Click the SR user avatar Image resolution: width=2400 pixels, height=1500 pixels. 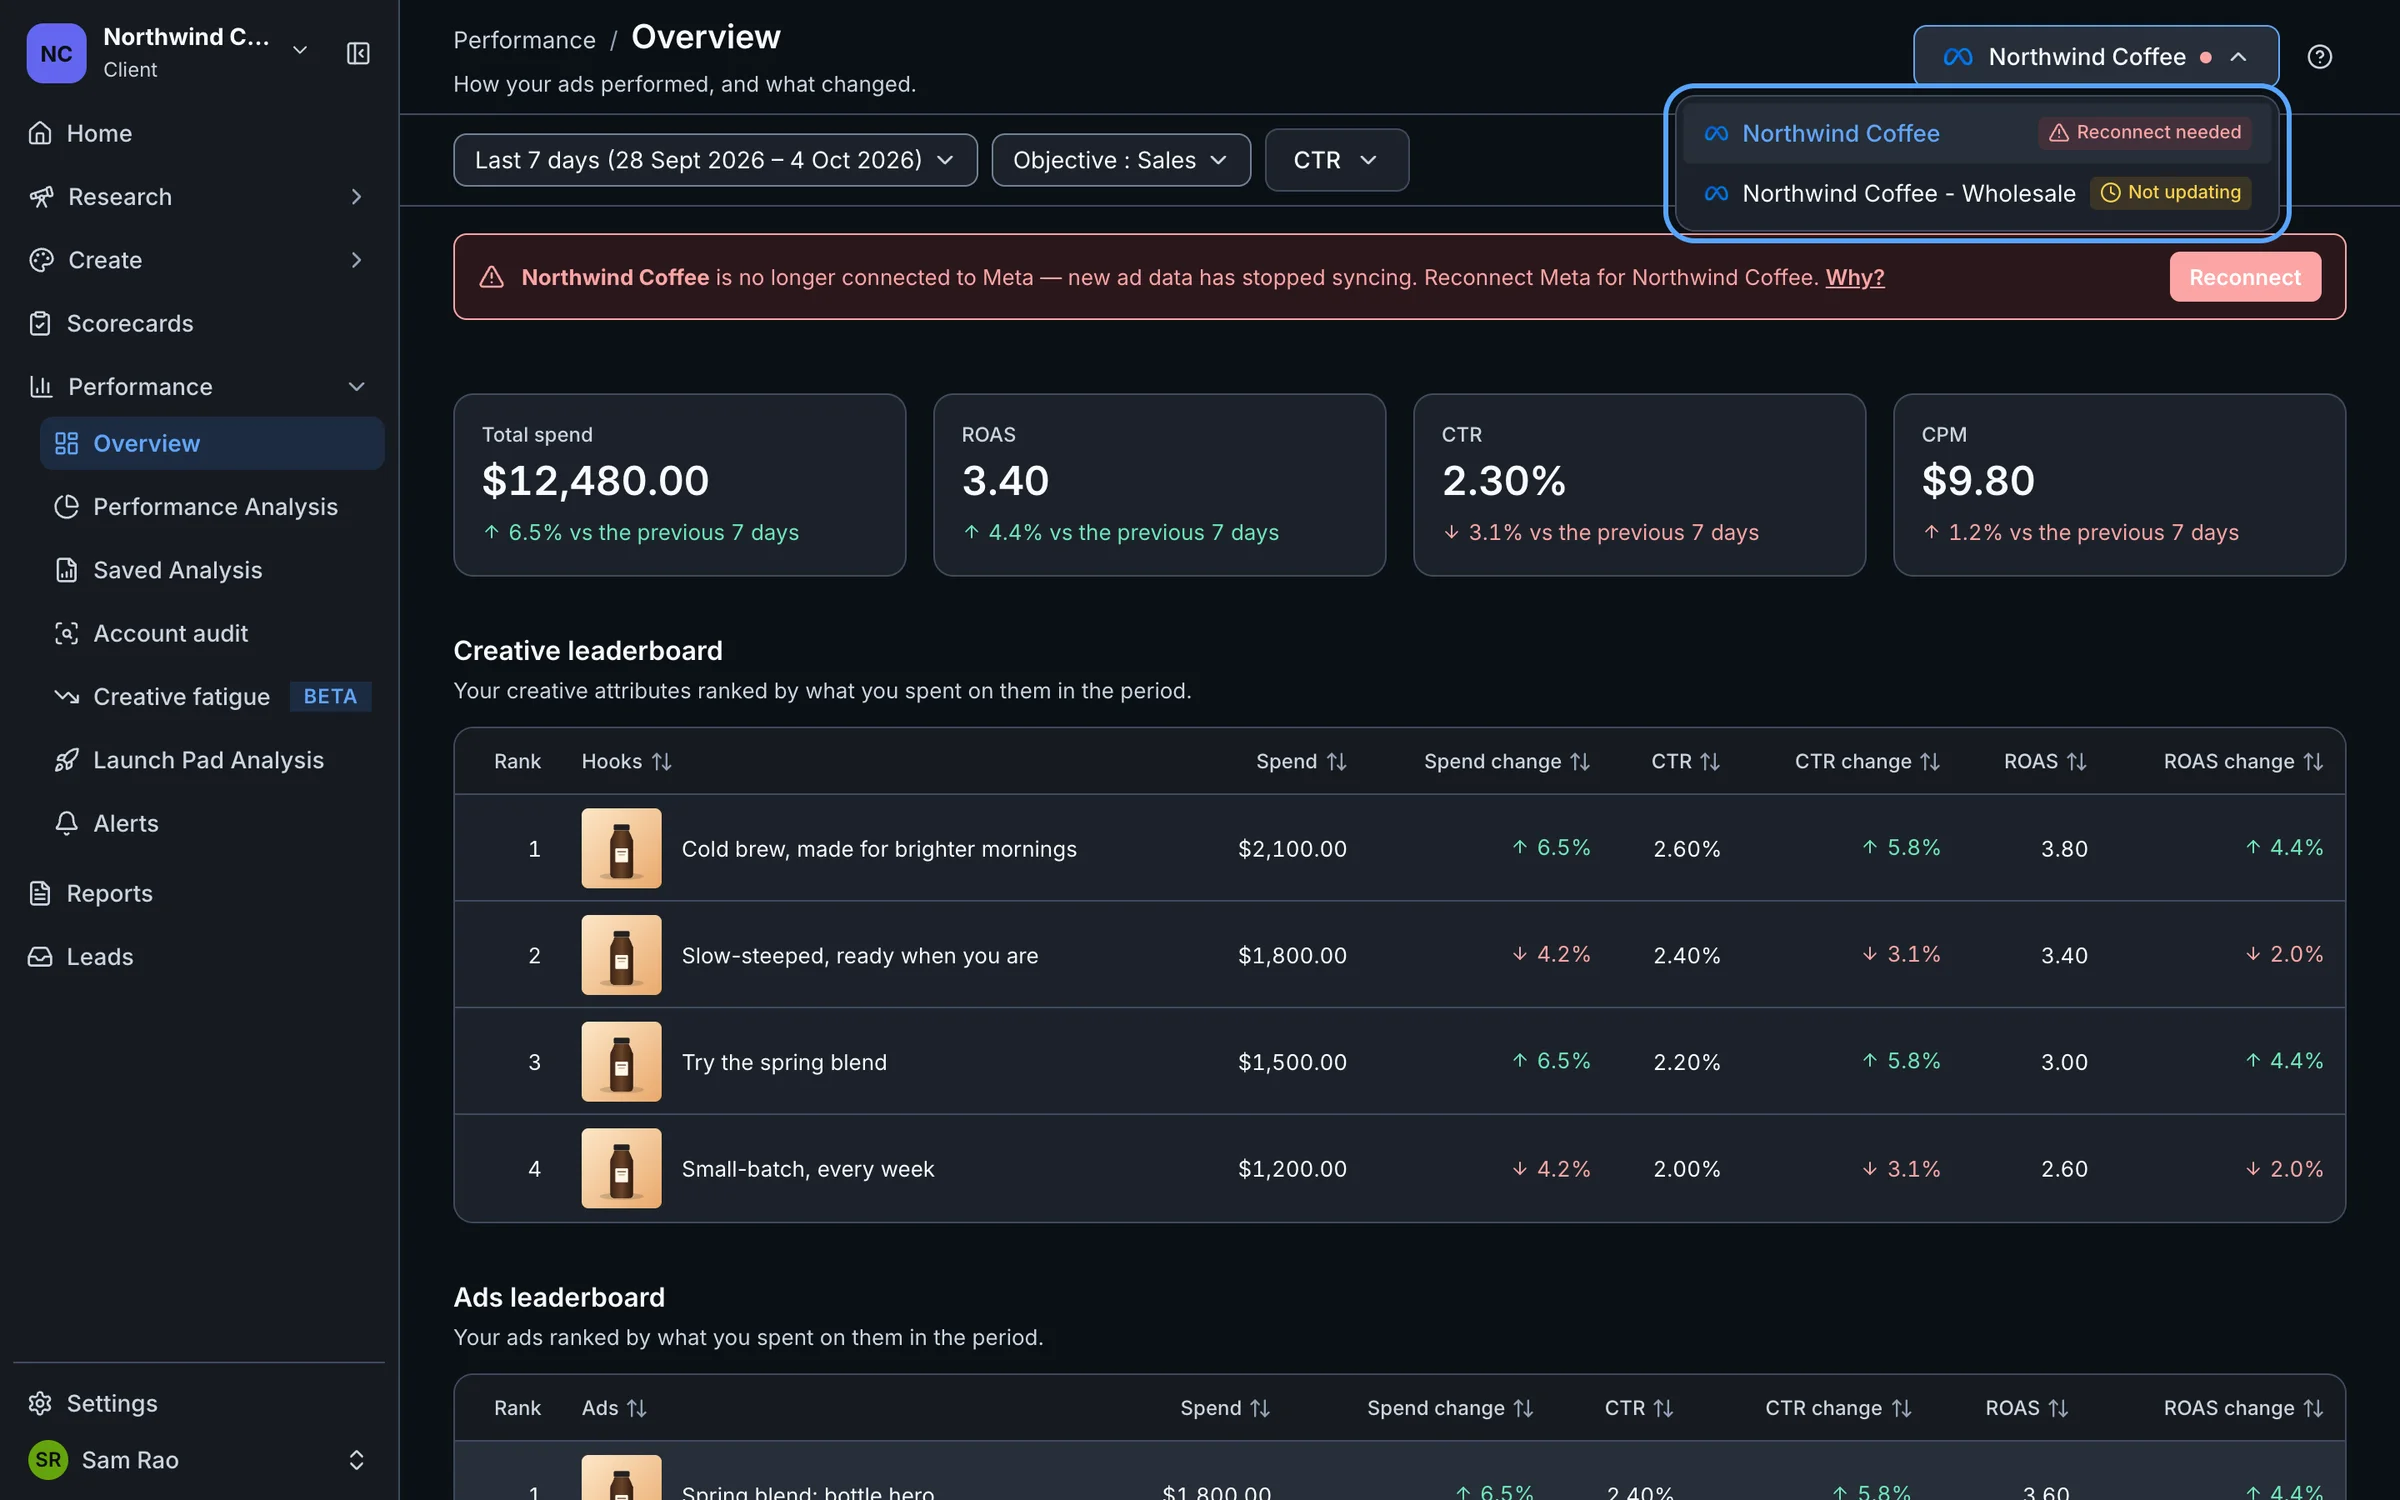point(48,1460)
